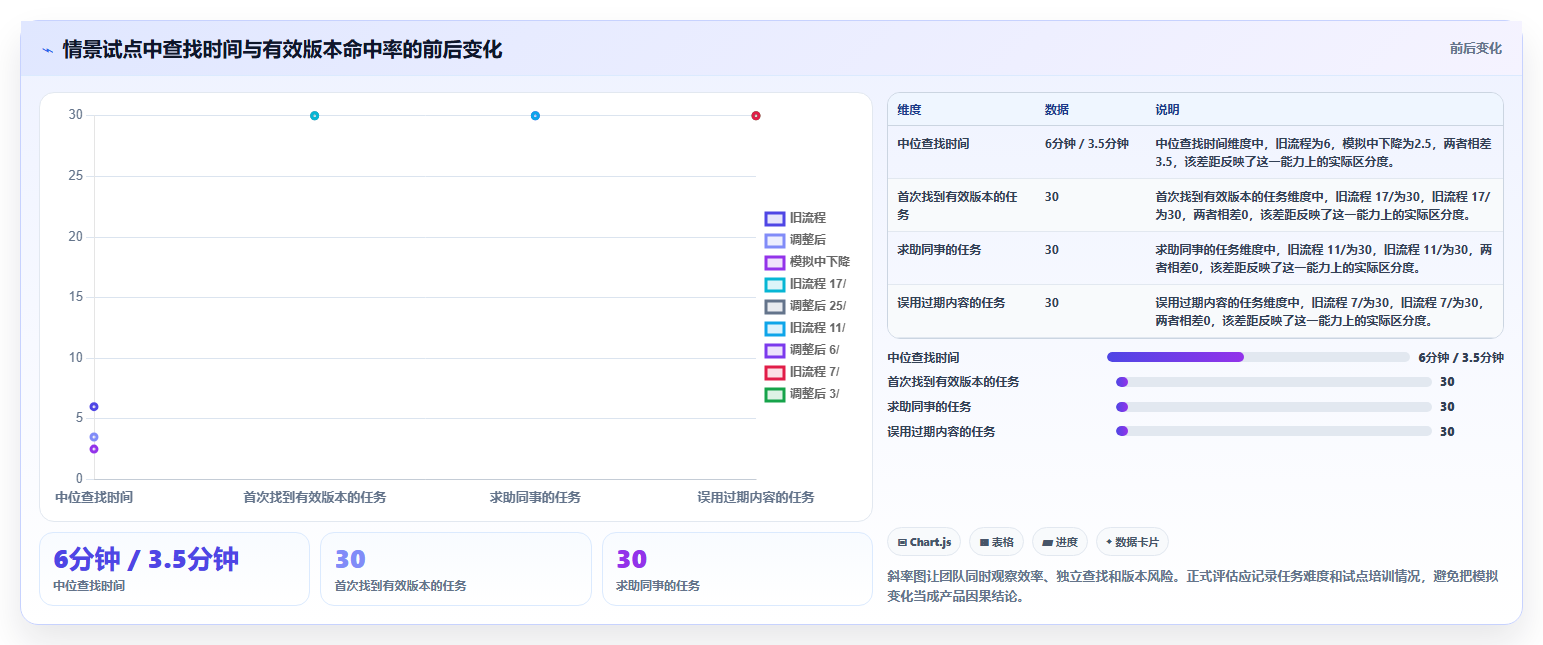Click the lowest purple chart point at 2.5
Screen dimensions: 1543x645
[x=94, y=449]
